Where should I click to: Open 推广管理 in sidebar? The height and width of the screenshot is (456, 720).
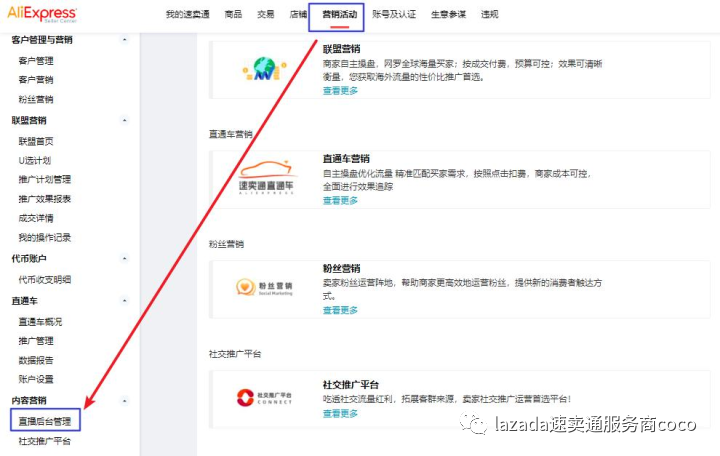pyautogui.click(x=36, y=341)
